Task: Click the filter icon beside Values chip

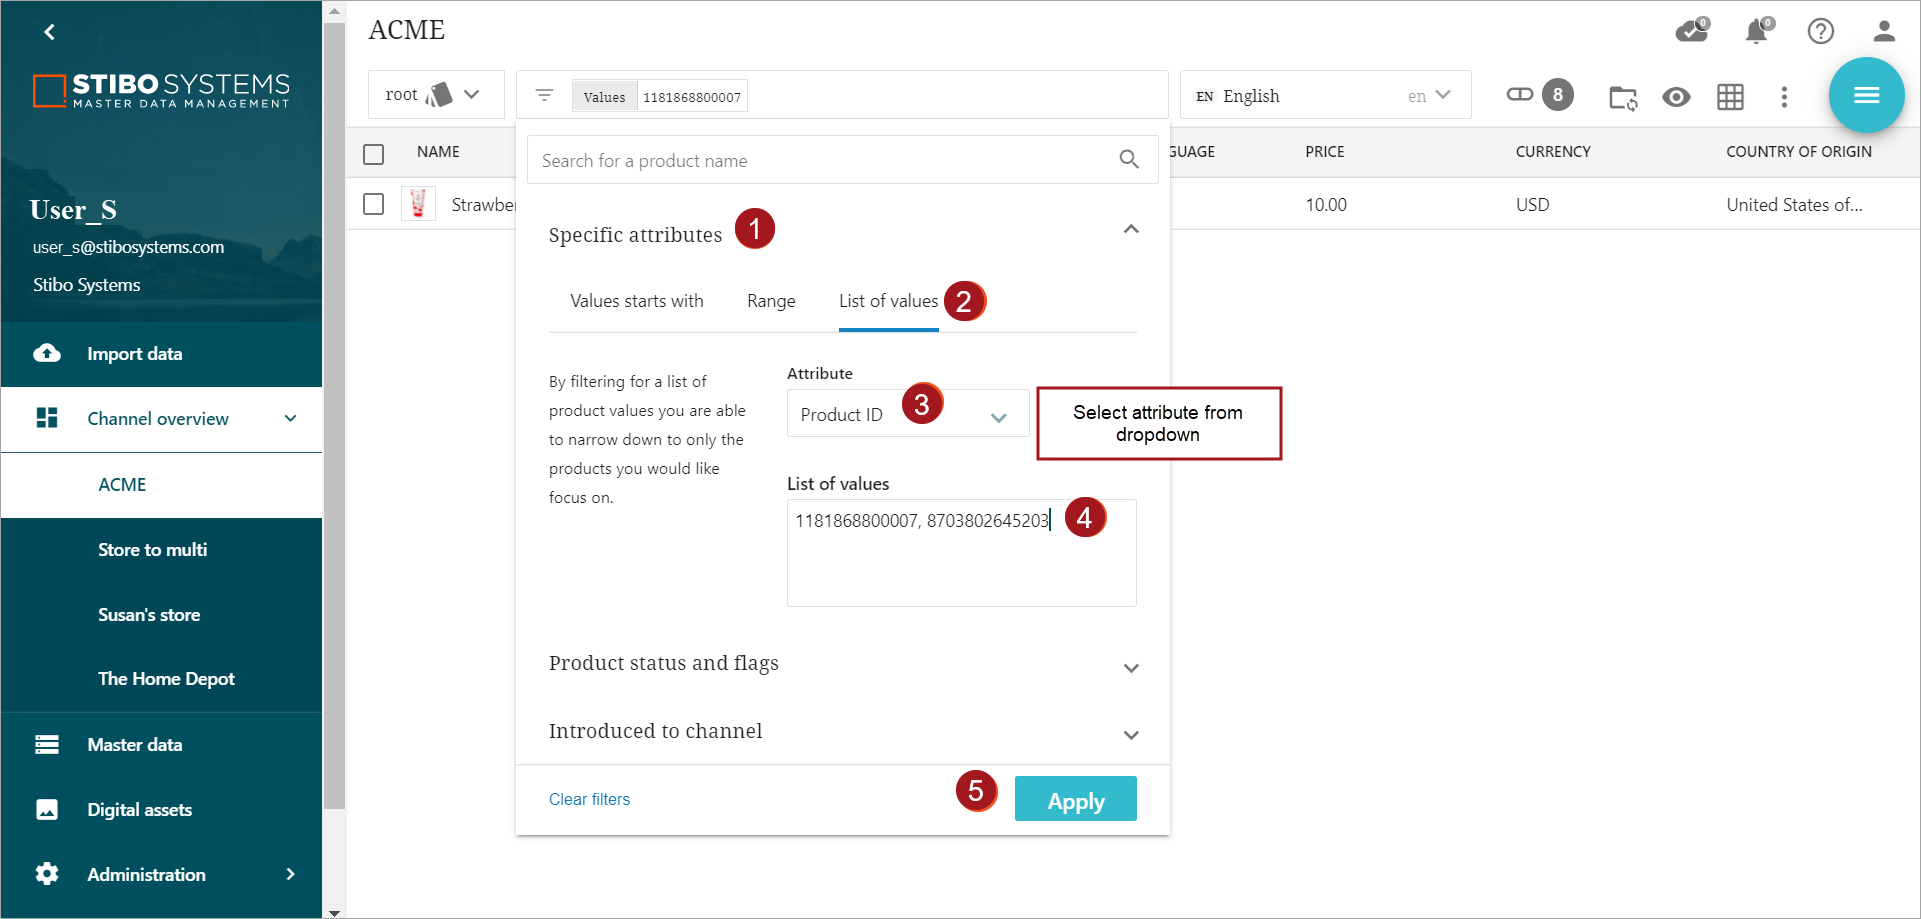Action: (544, 95)
